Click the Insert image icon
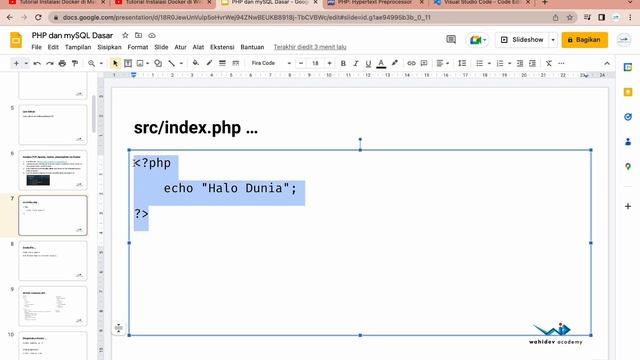The height and width of the screenshot is (360, 640). point(140,63)
